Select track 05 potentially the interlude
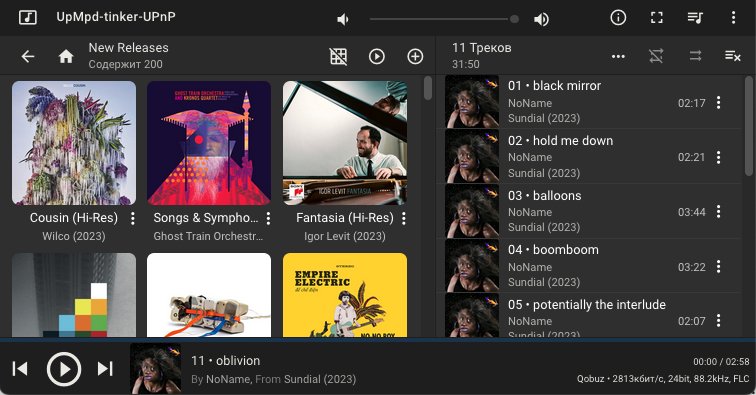756x395 pixels. coord(588,315)
